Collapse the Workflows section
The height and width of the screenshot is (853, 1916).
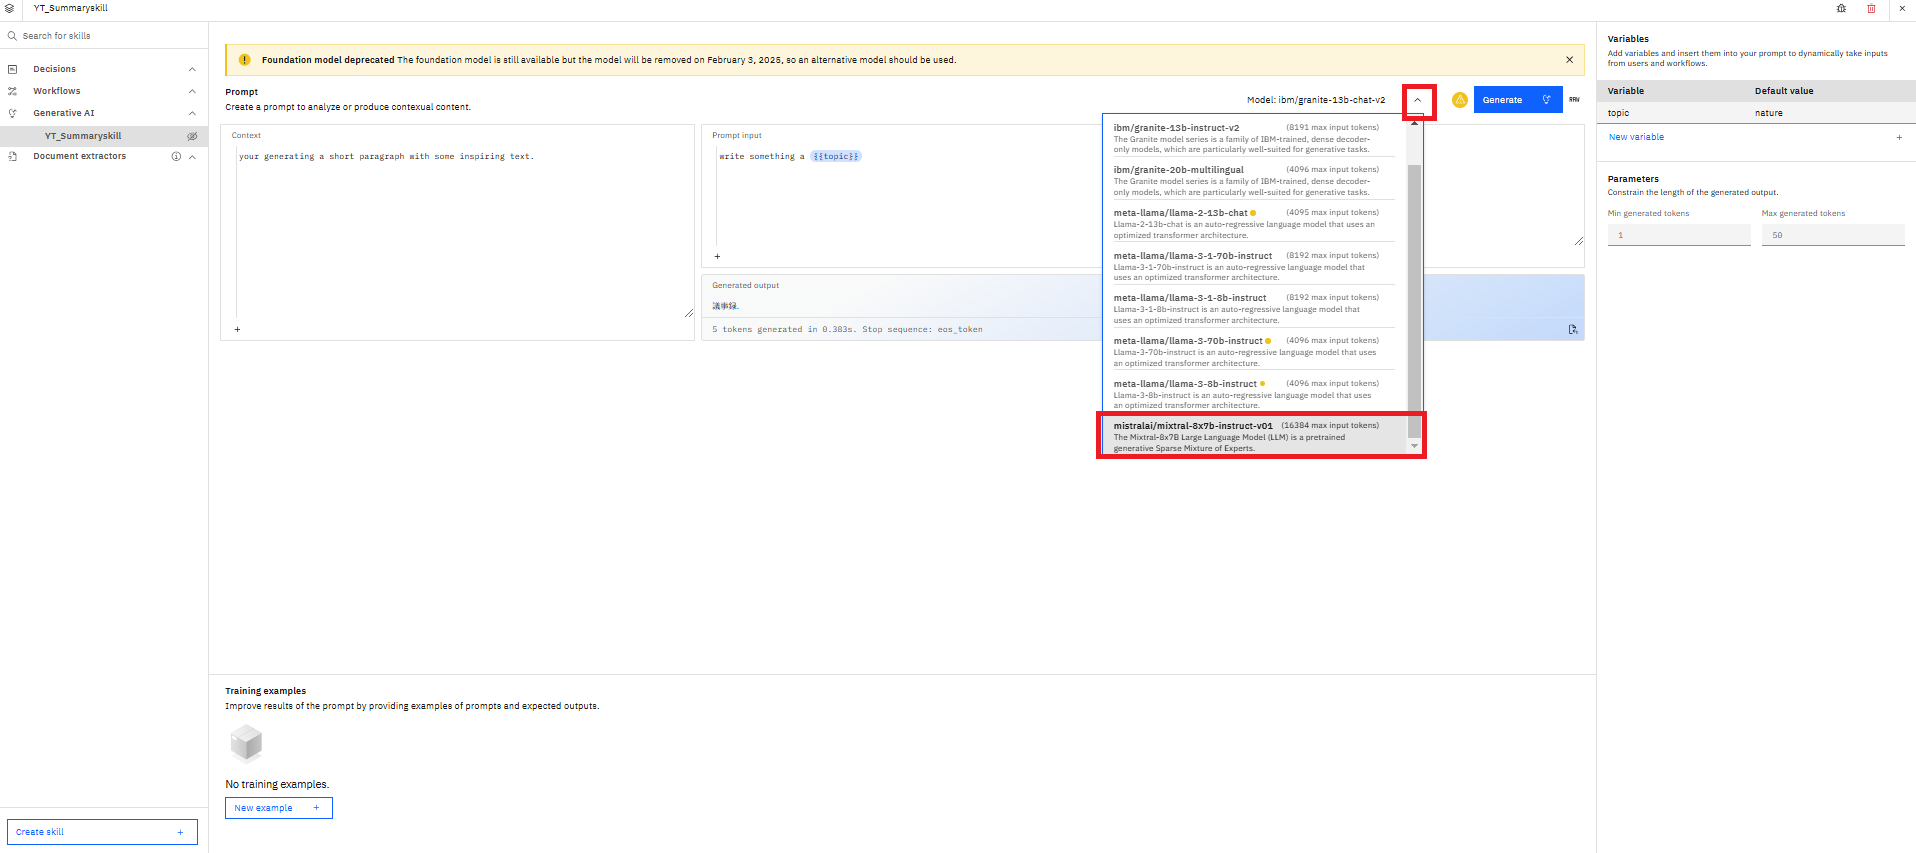(192, 91)
